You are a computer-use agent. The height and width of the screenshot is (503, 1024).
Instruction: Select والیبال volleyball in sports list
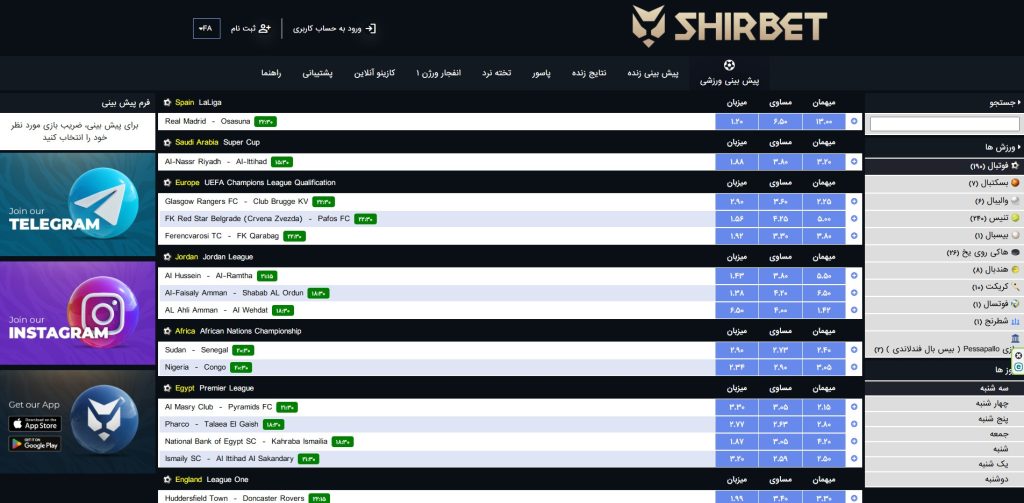coord(944,201)
